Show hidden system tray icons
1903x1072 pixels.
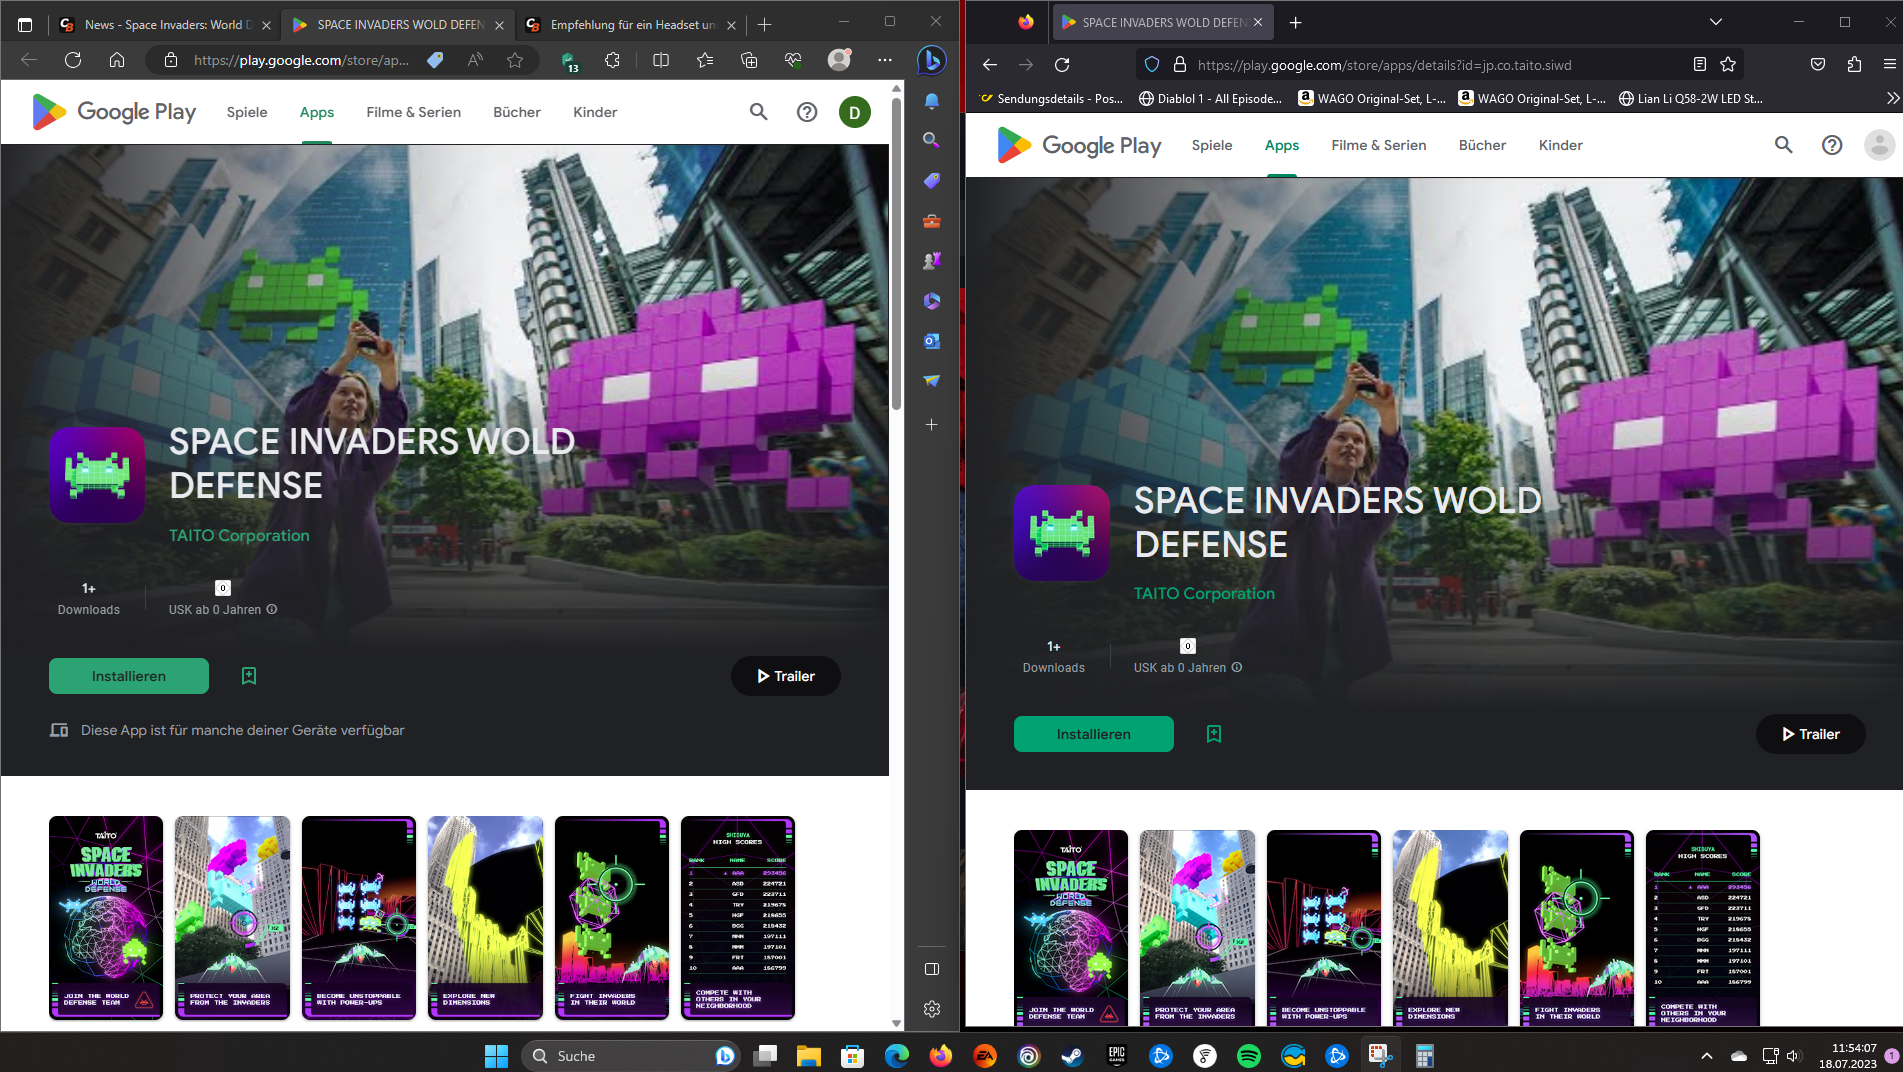(1707, 1055)
